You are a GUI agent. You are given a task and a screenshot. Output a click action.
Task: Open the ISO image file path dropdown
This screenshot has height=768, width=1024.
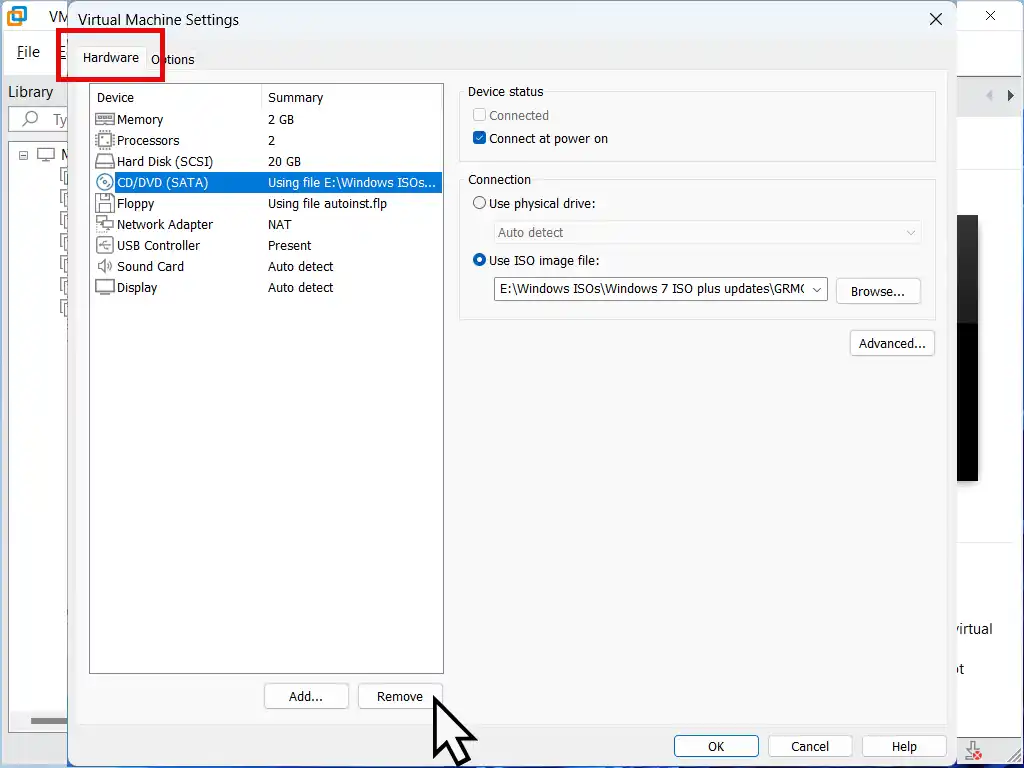click(816, 289)
